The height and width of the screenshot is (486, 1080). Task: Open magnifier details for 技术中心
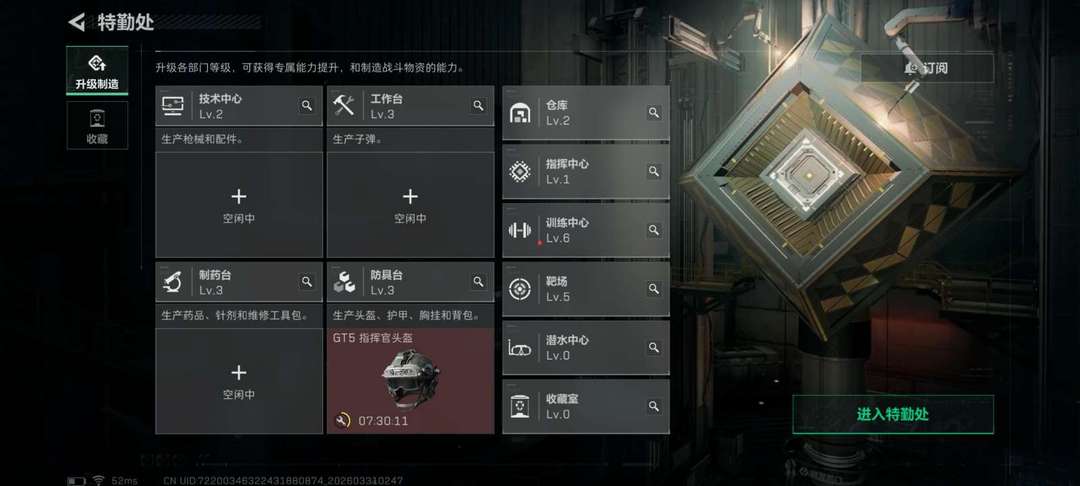[307, 105]
